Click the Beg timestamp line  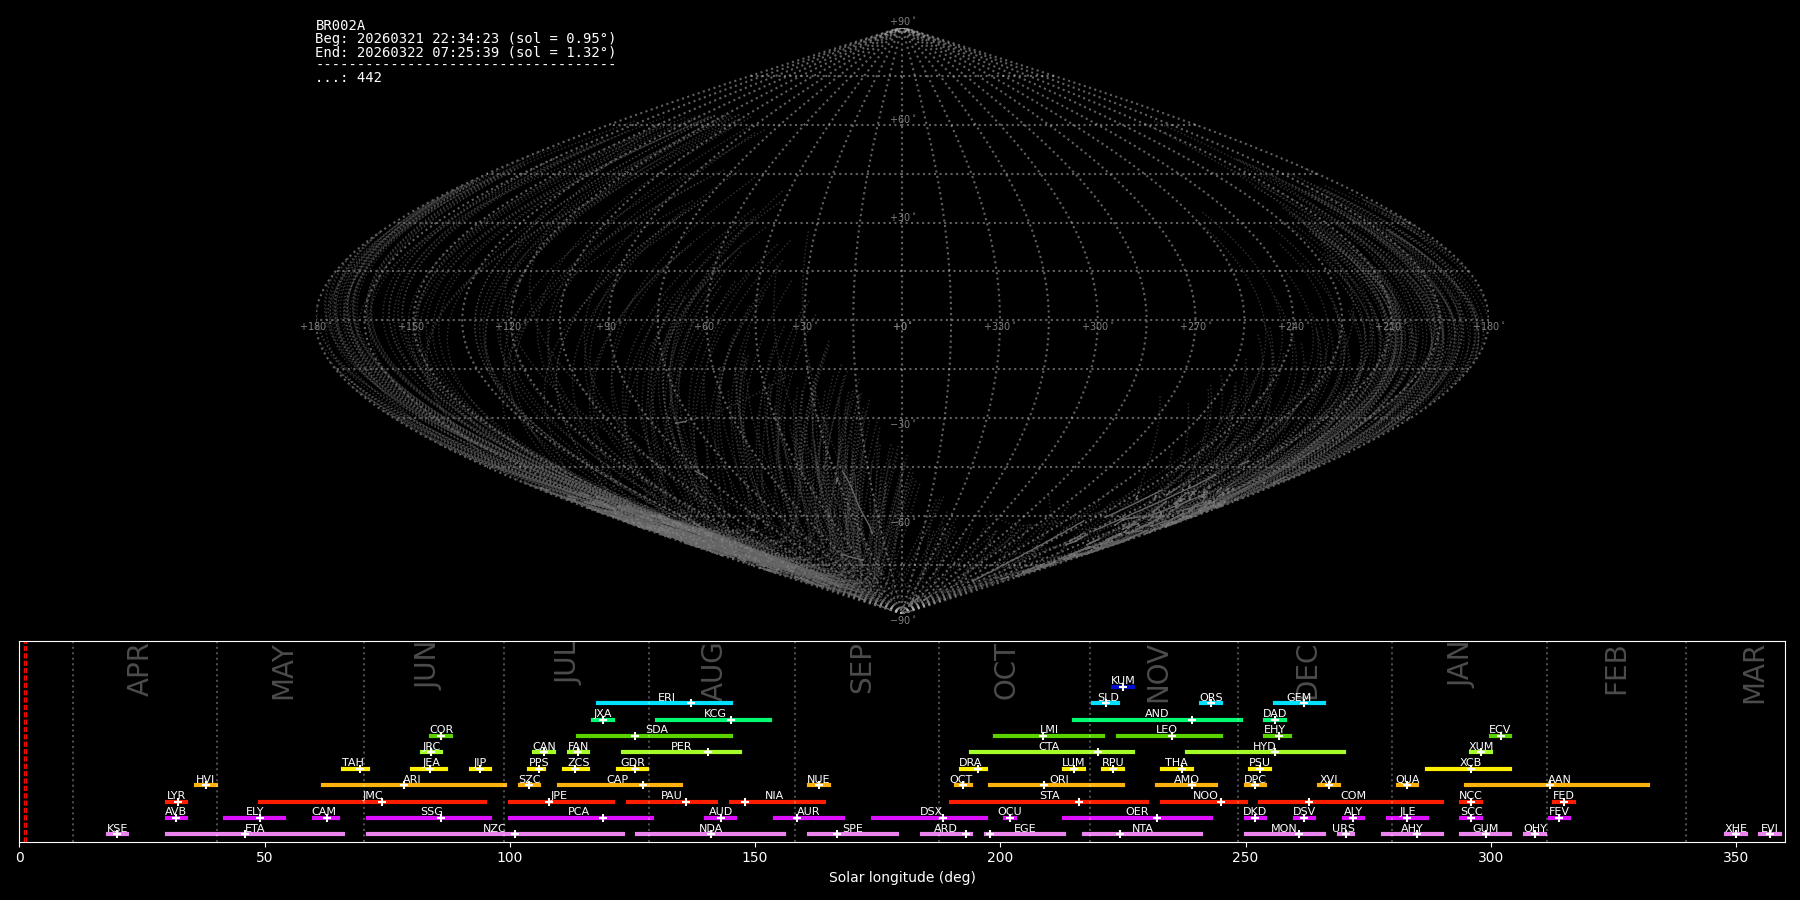[465, 39]
